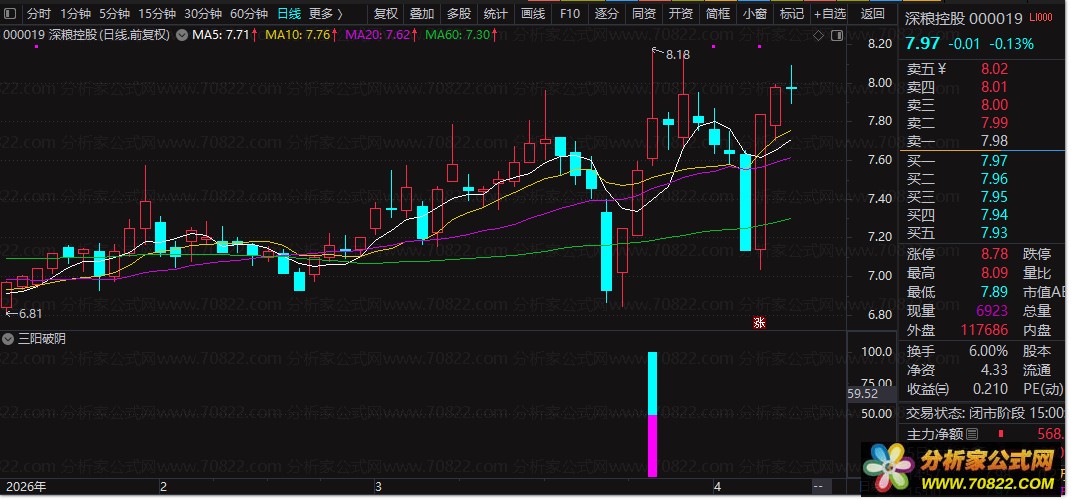Click the 涨停 value 8.78
Image resolution: width=1071 pixels, height=500 pixels.
[994, 255]
